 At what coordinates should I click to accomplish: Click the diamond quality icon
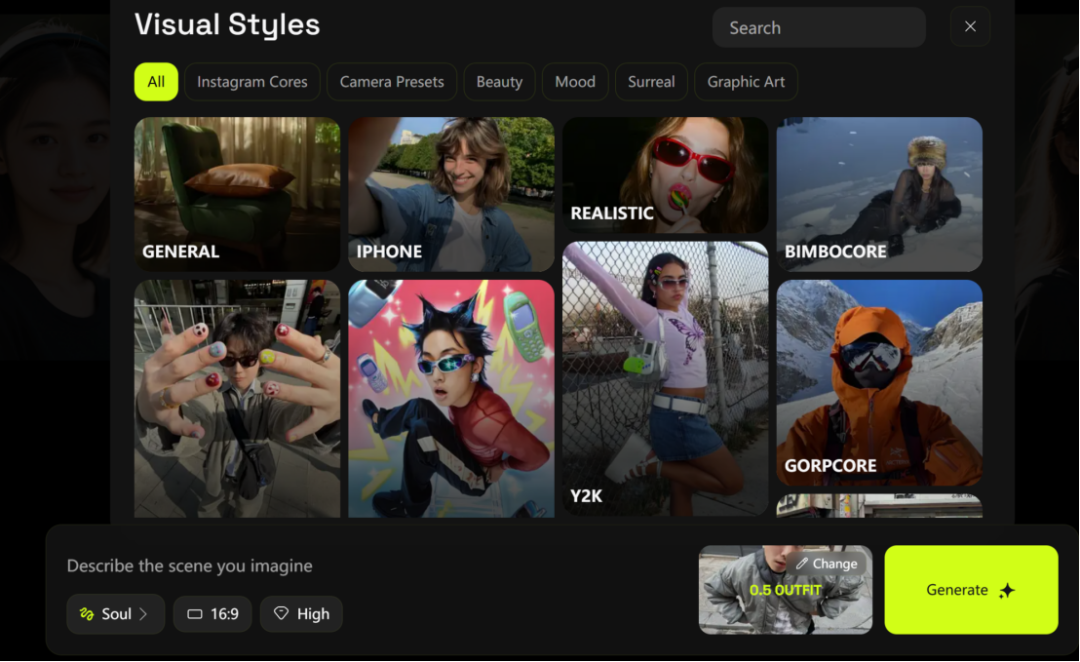[x=281, y=613]
